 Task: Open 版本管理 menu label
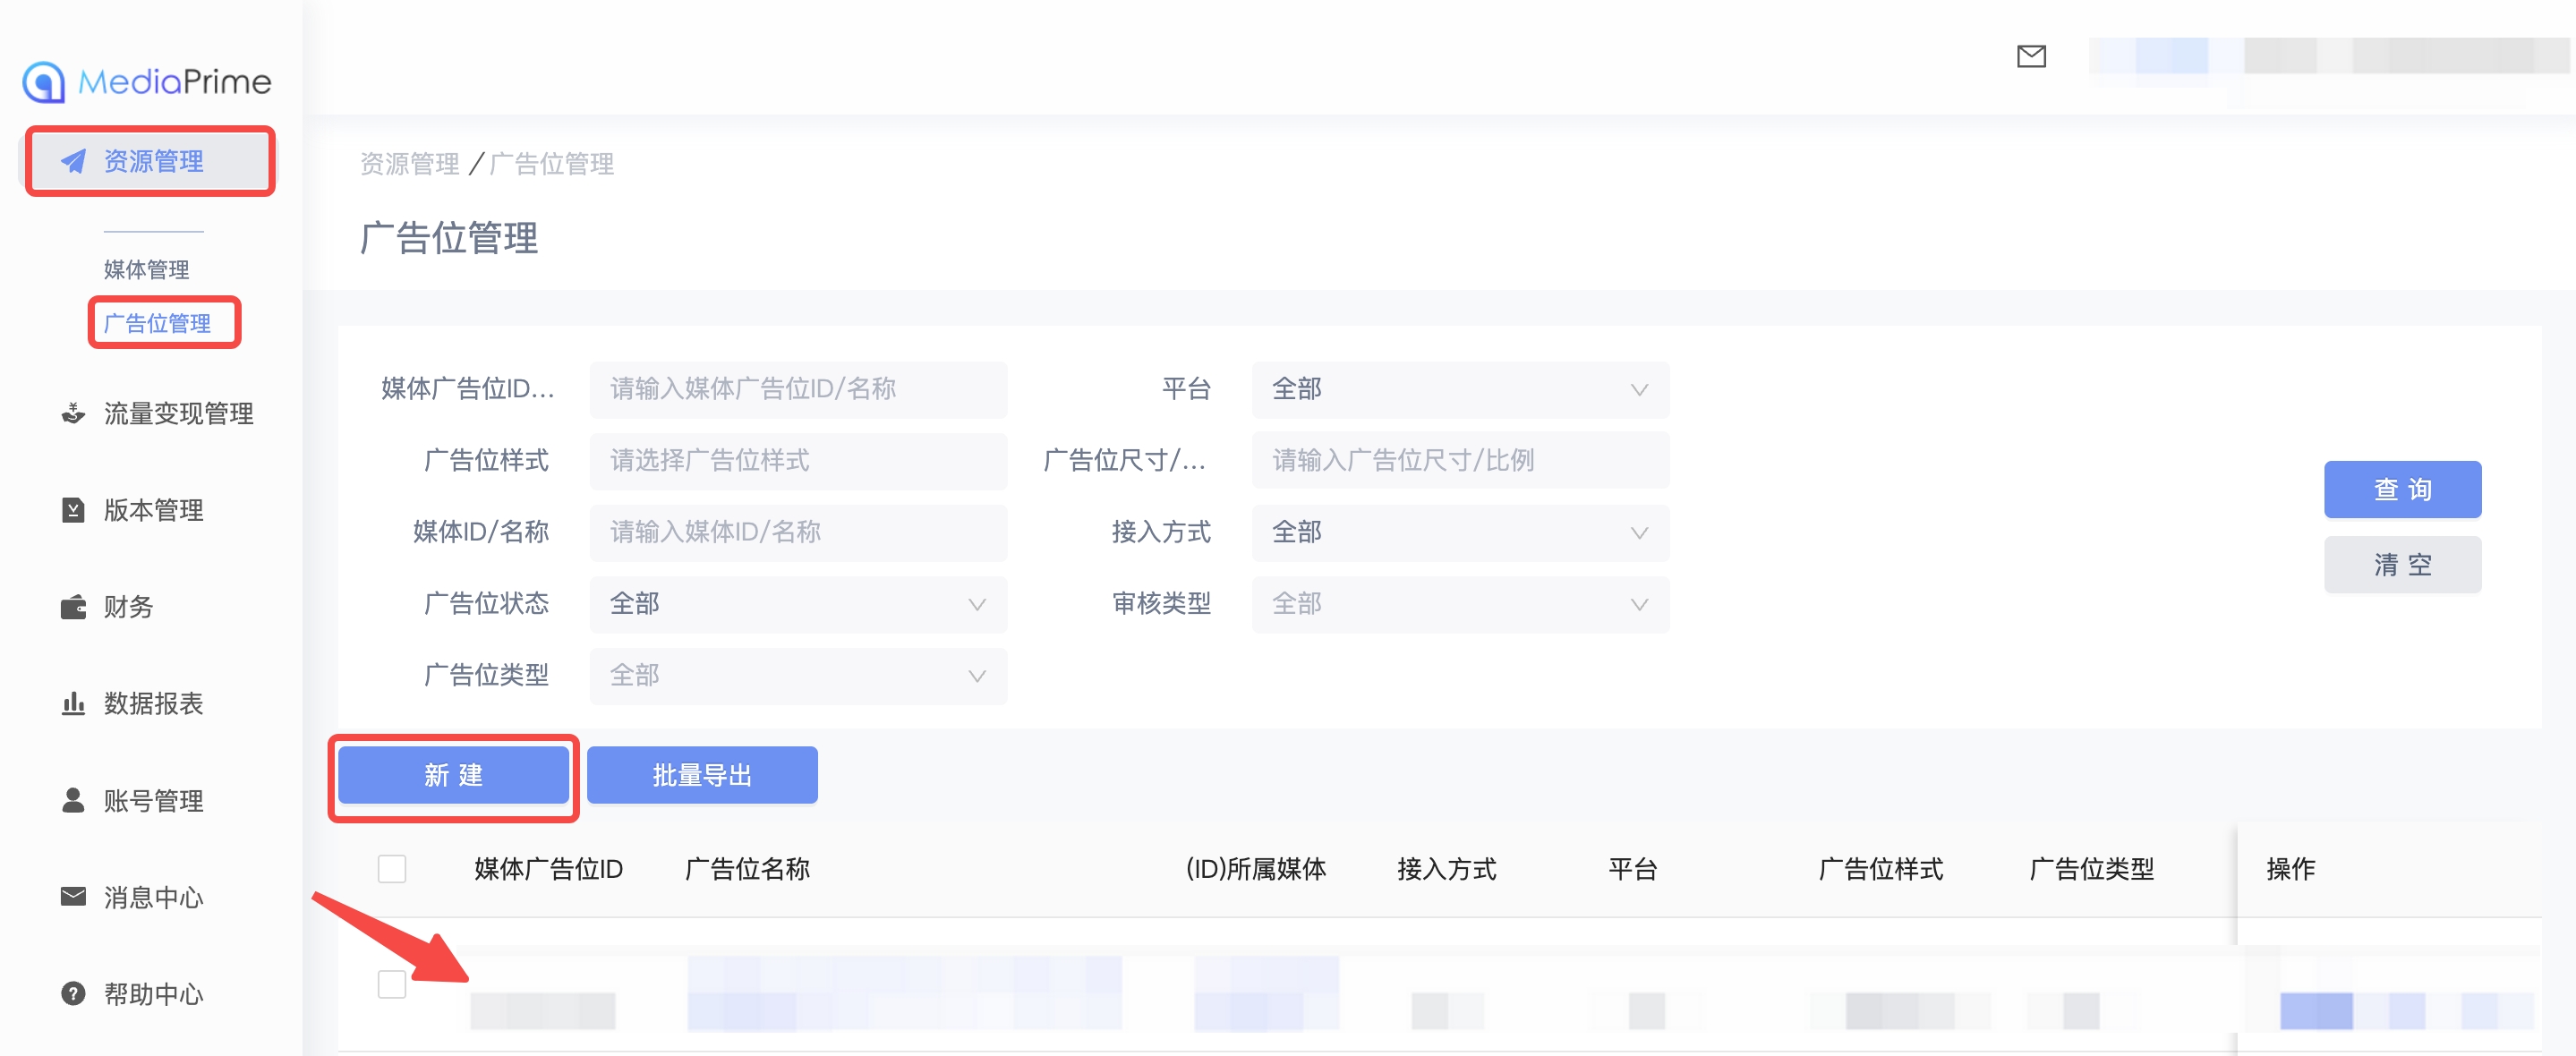coord(154,510)
